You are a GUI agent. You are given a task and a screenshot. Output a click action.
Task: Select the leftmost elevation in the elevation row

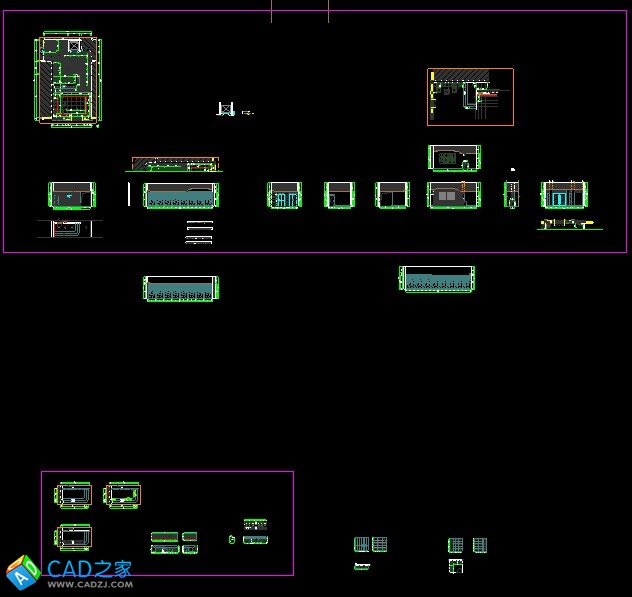point(71,195)
